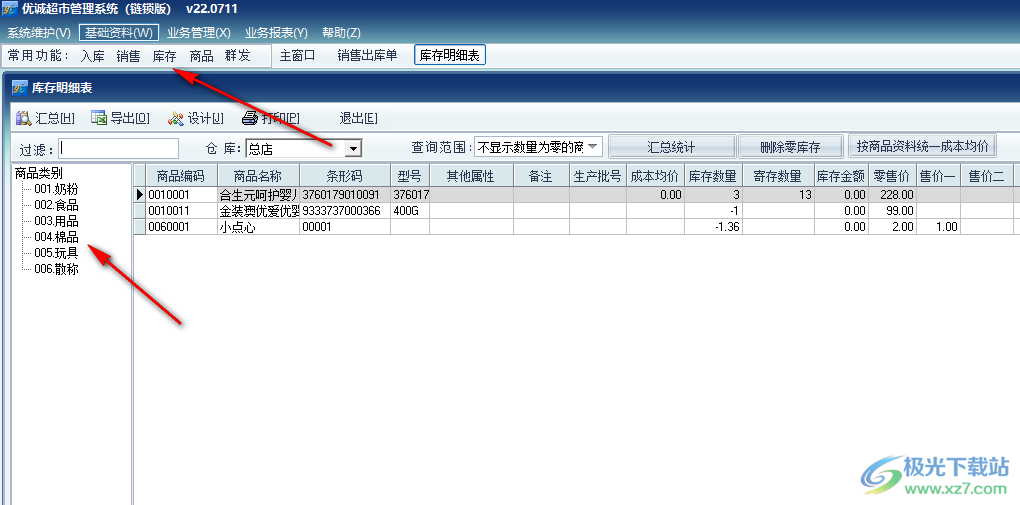
Task: Click the 销售 shortcut
Action: pyautogui.click(x=128, y=56)
